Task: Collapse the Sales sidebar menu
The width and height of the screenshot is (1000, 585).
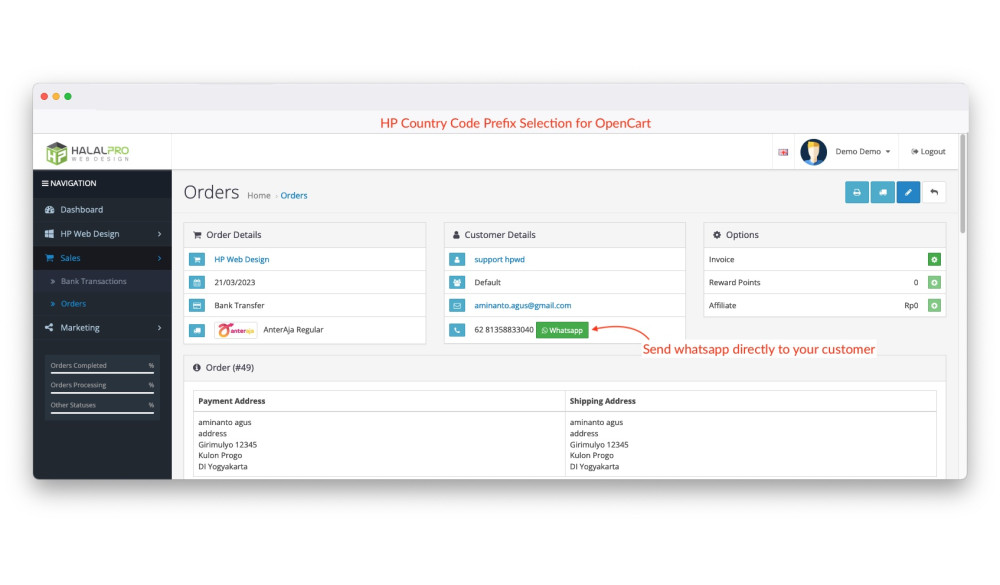Action: pyautogui.click(x=102, y=258)
